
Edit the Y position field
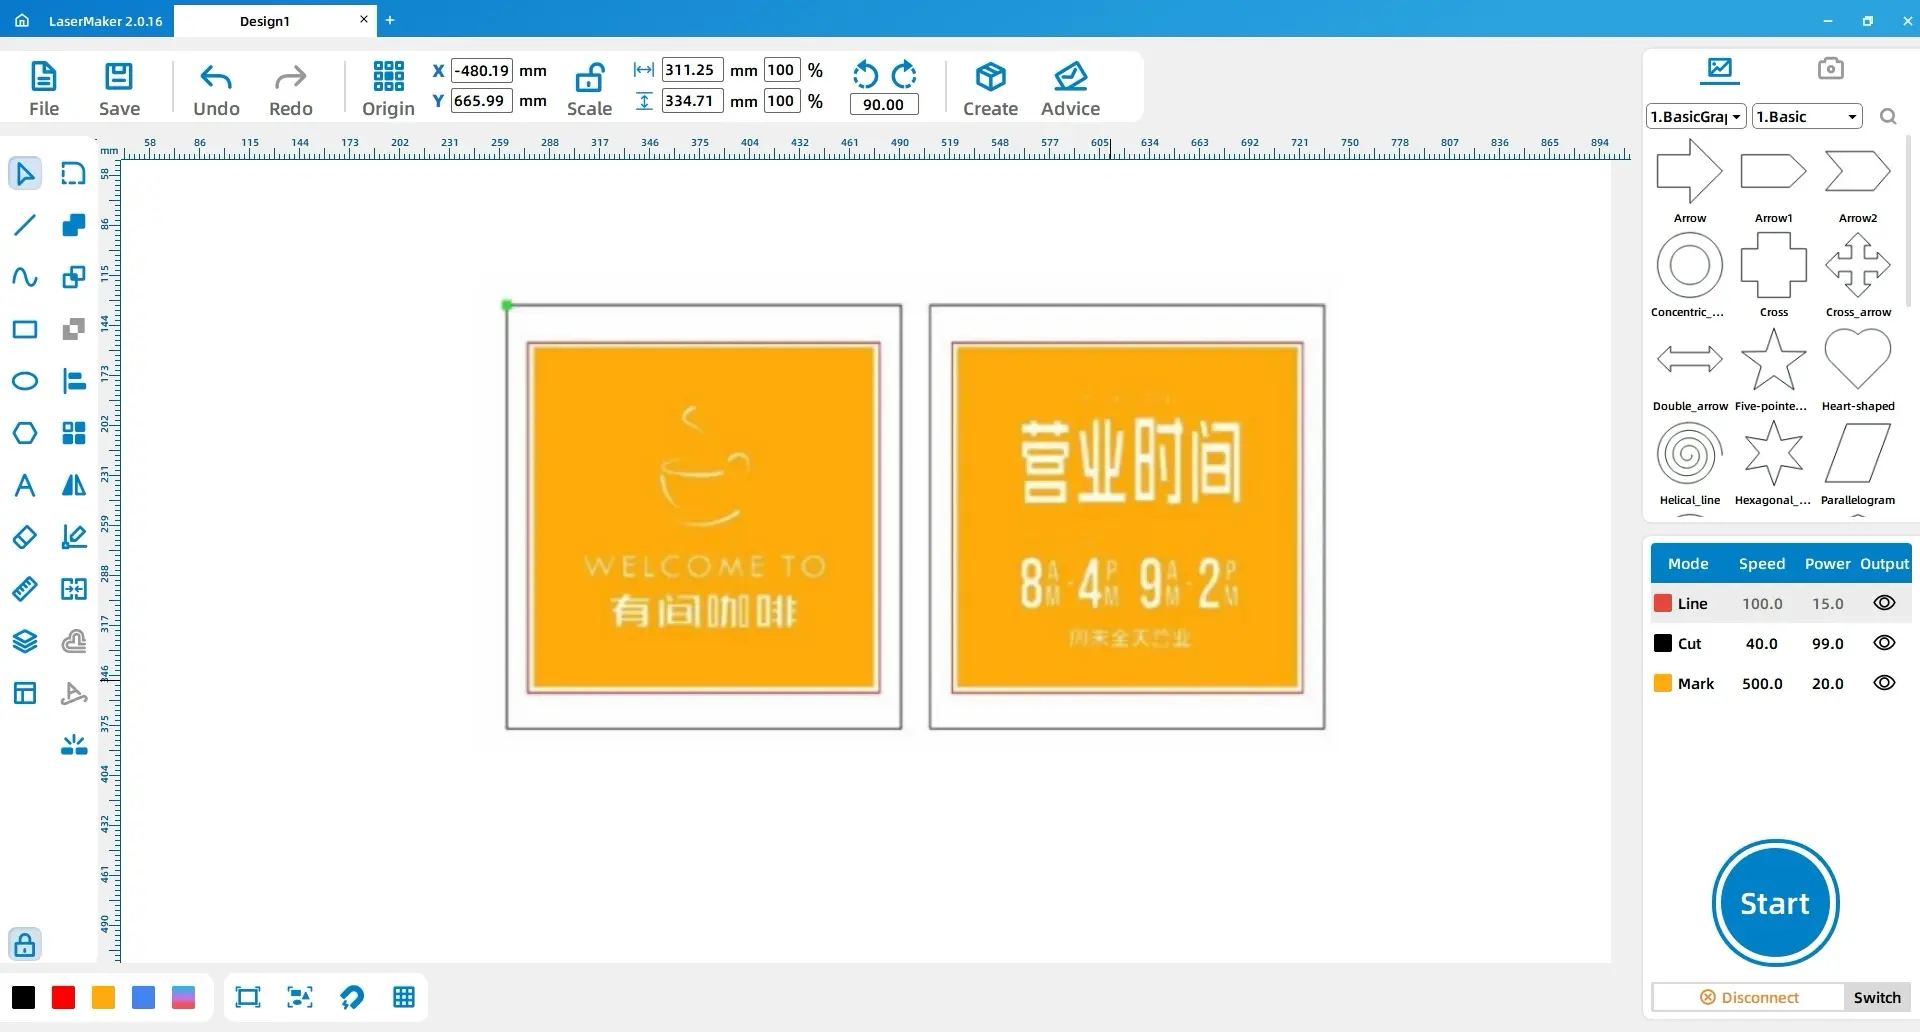[x=482, y=101]
